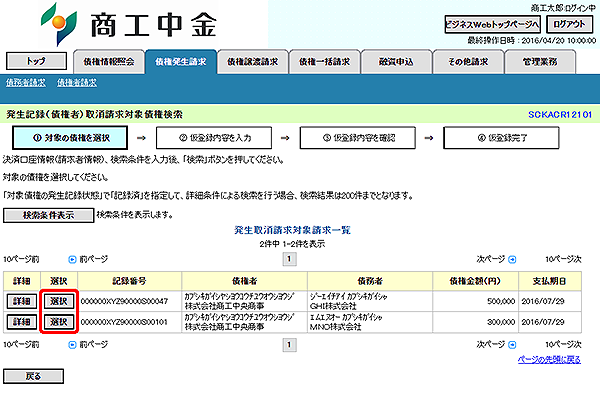Click bottom 10ページ前 pagination text
The image size is (600, 396).
(21, 345)
